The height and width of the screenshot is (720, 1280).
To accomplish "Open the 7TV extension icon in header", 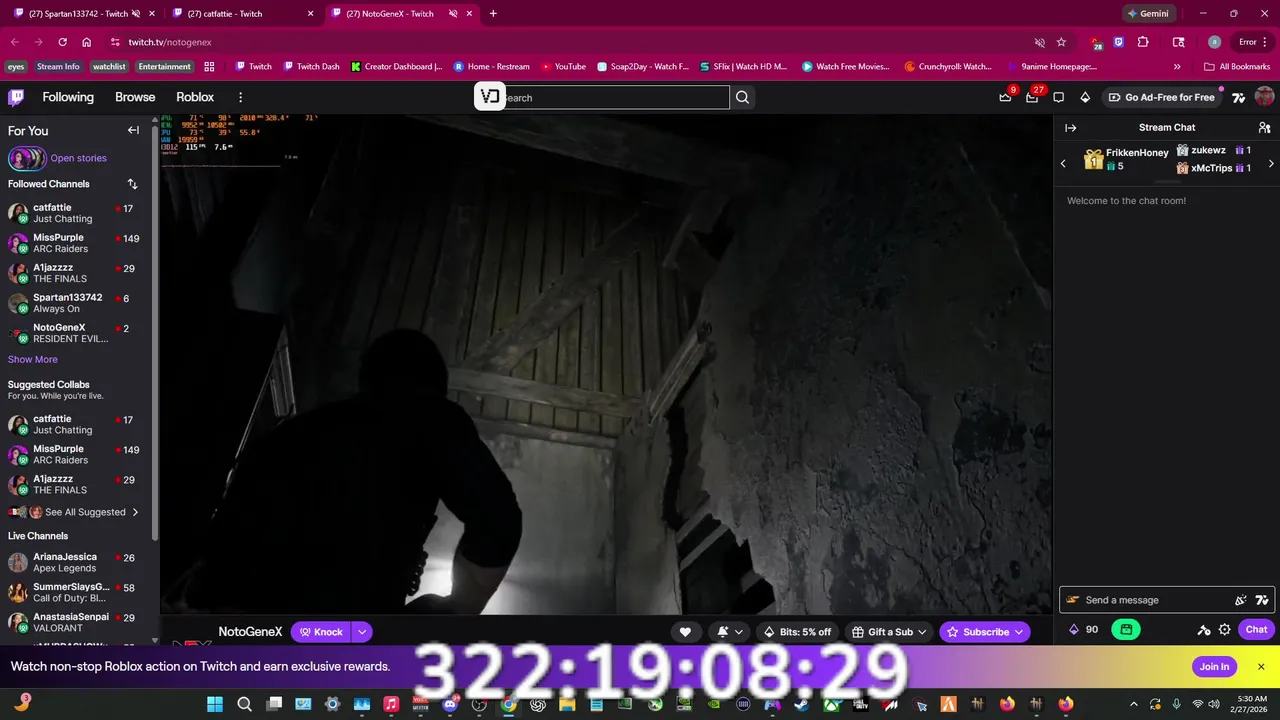I will (1238, 97).
